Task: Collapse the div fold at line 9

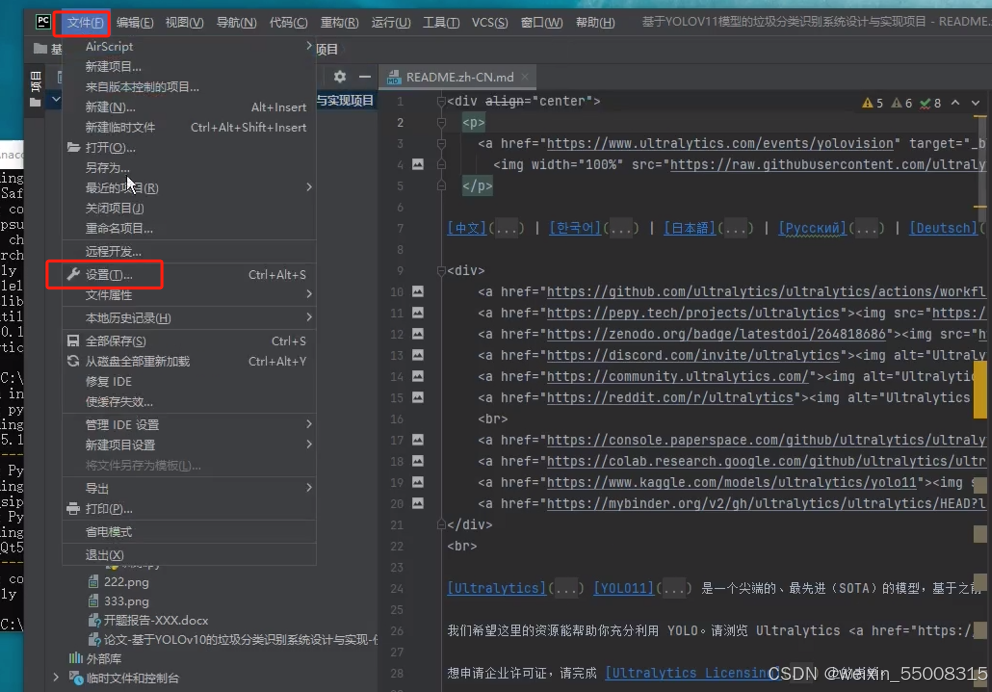Action: pyautogui.click(x=441, y=271)
